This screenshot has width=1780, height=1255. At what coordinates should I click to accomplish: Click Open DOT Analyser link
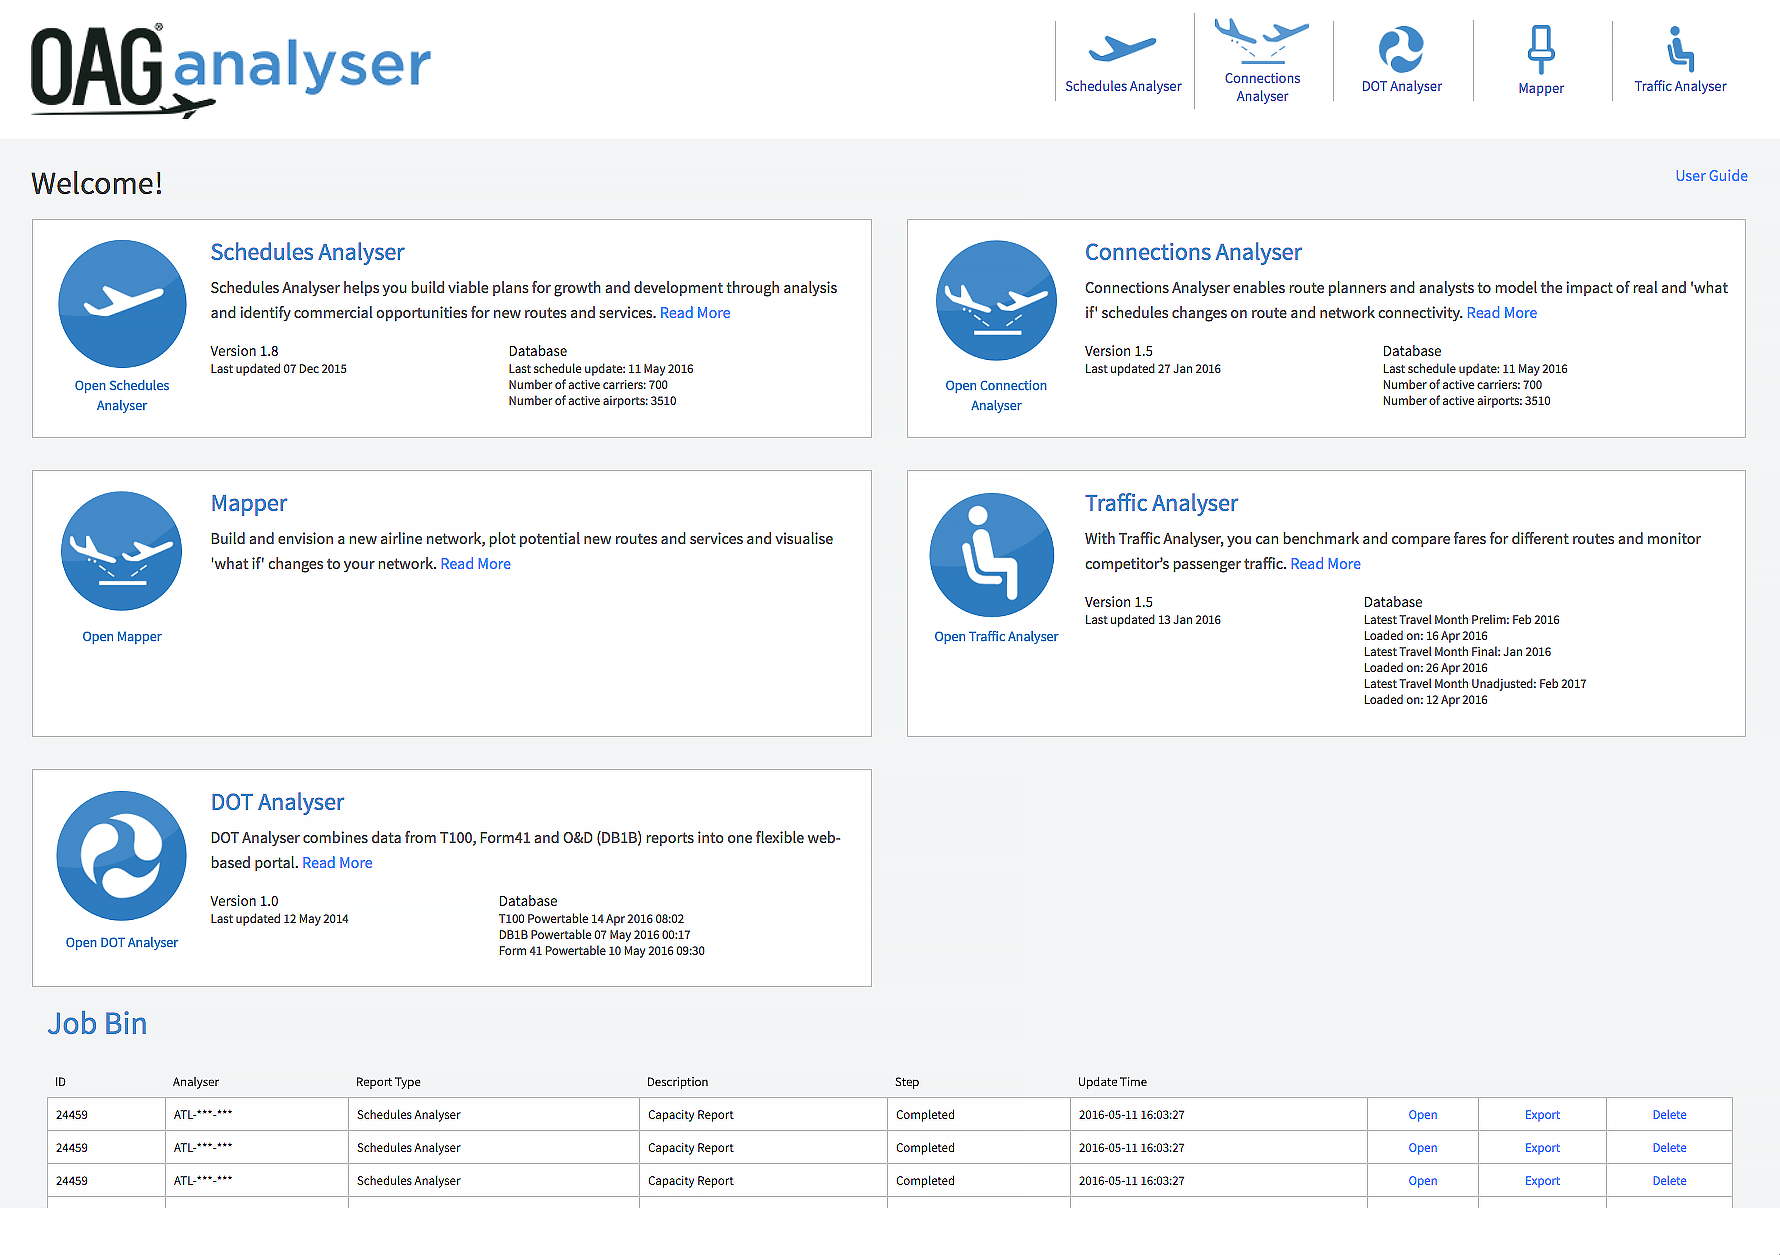(122, 943)
